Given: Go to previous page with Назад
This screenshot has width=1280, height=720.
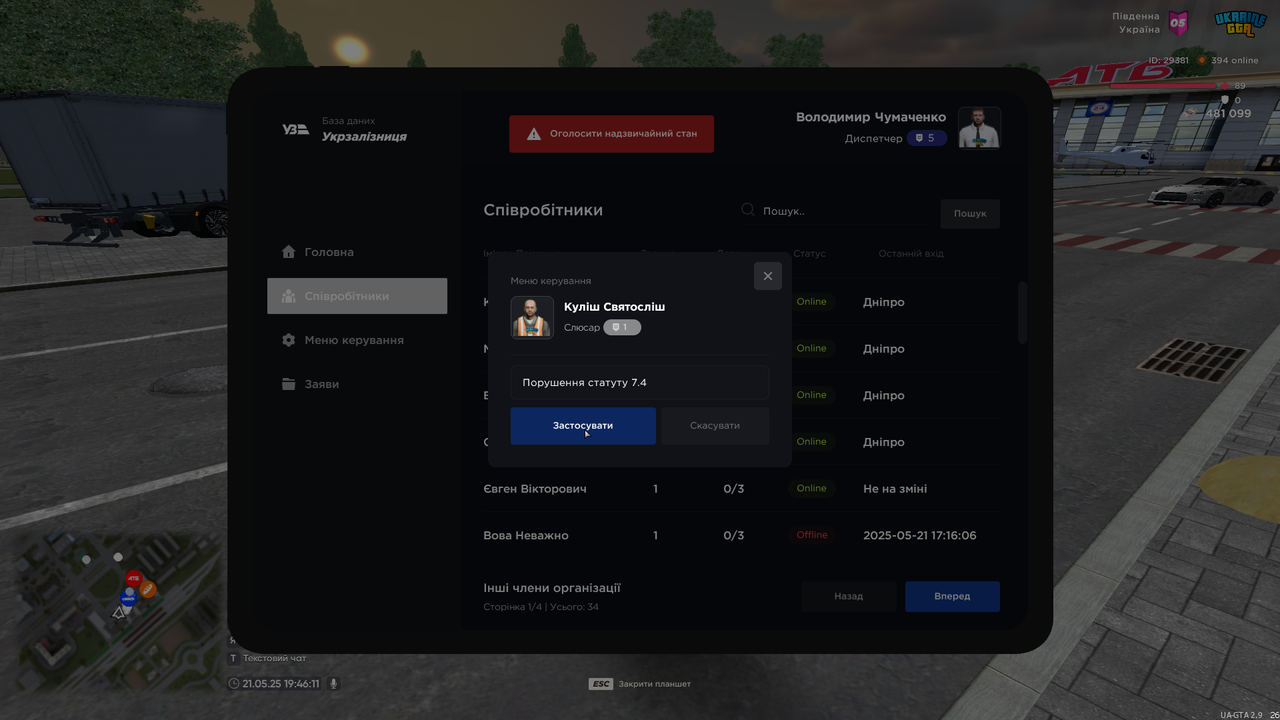Looking at the screenshot, I should click(849, 596).
